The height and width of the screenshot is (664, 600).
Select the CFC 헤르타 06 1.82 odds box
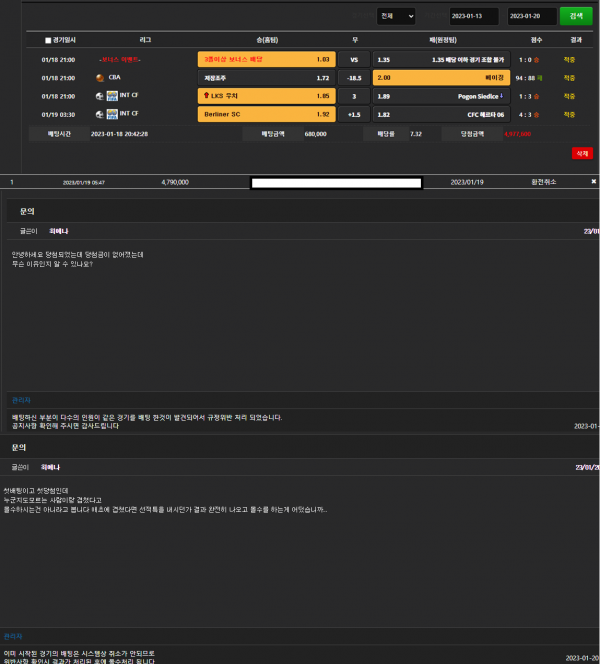441,114
